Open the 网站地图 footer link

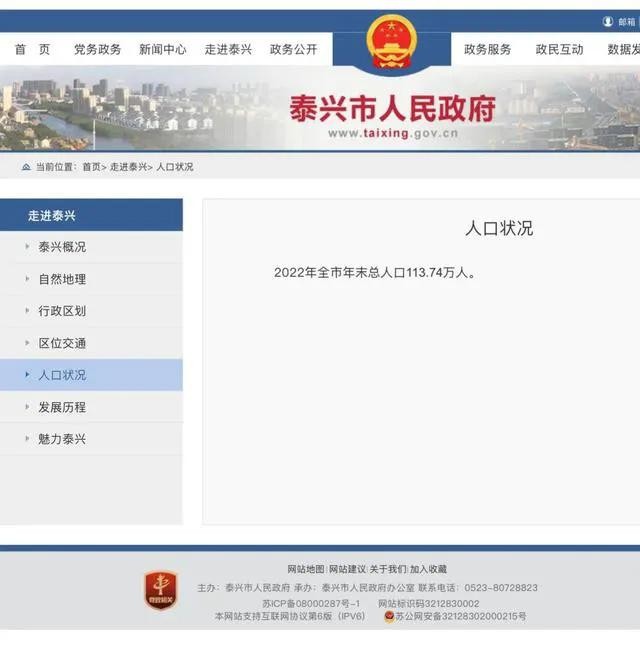pos(306,570)
